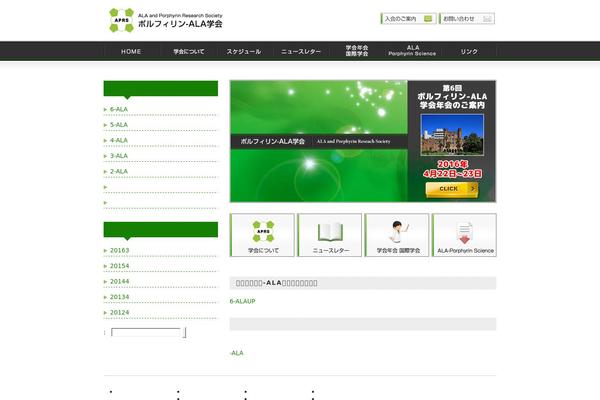The width and height of the screenshot is (600, 400).
Task: Click the green ポルフィリン-ALA学会 banner image
Action: [x=319, y=141]
